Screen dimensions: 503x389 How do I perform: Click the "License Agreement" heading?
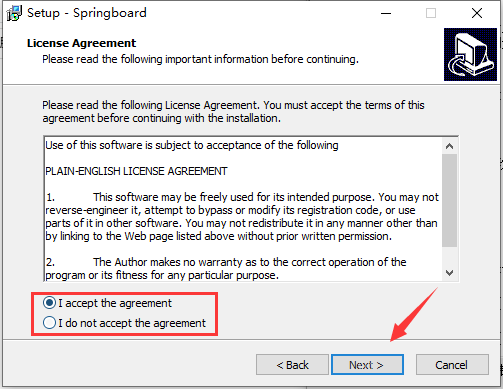81,43
